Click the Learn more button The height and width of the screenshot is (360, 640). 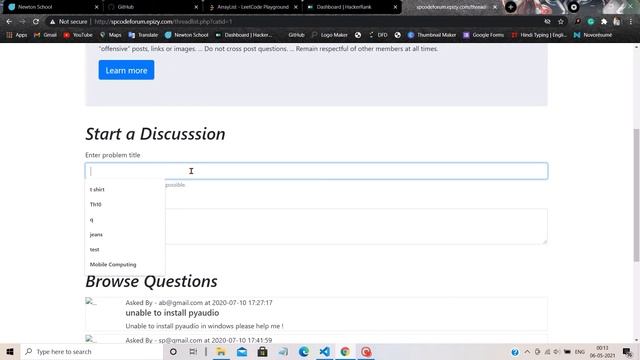pos(126,70)
